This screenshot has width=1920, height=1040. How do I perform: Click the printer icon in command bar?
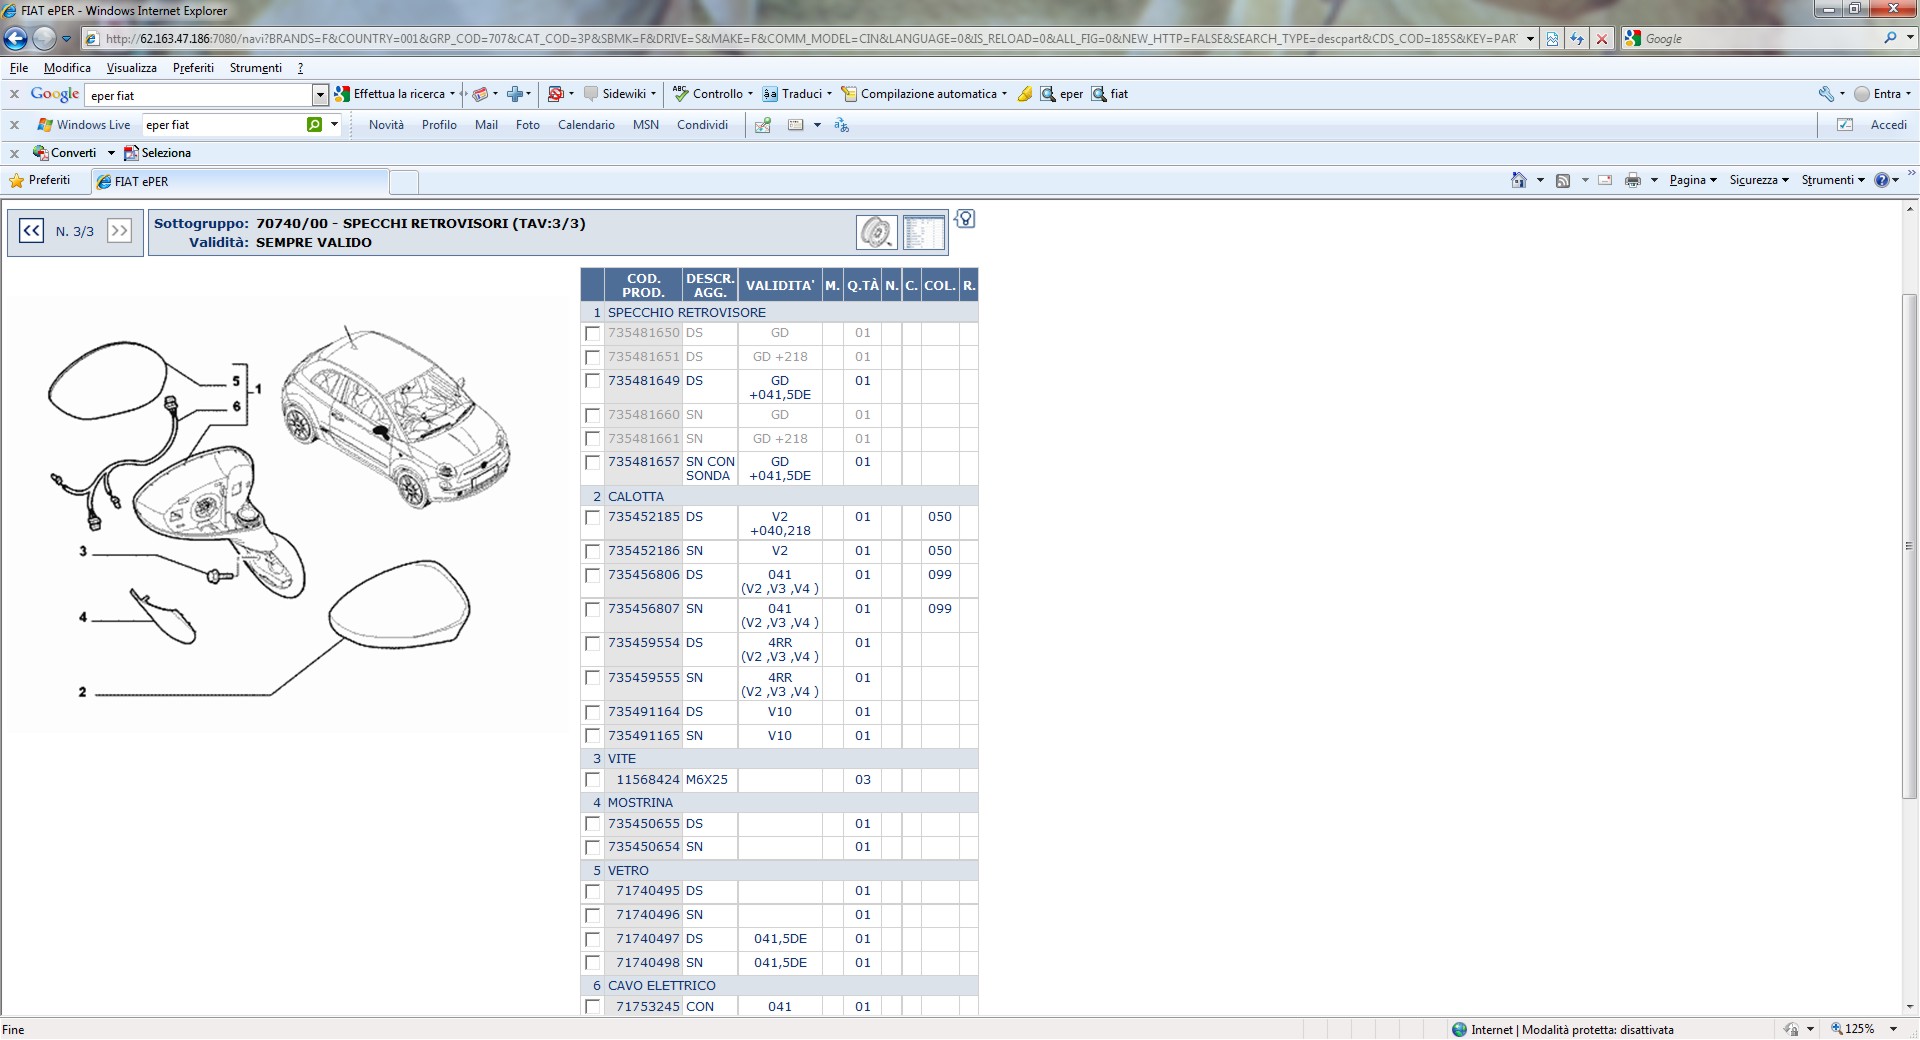tap(1632, 180)
